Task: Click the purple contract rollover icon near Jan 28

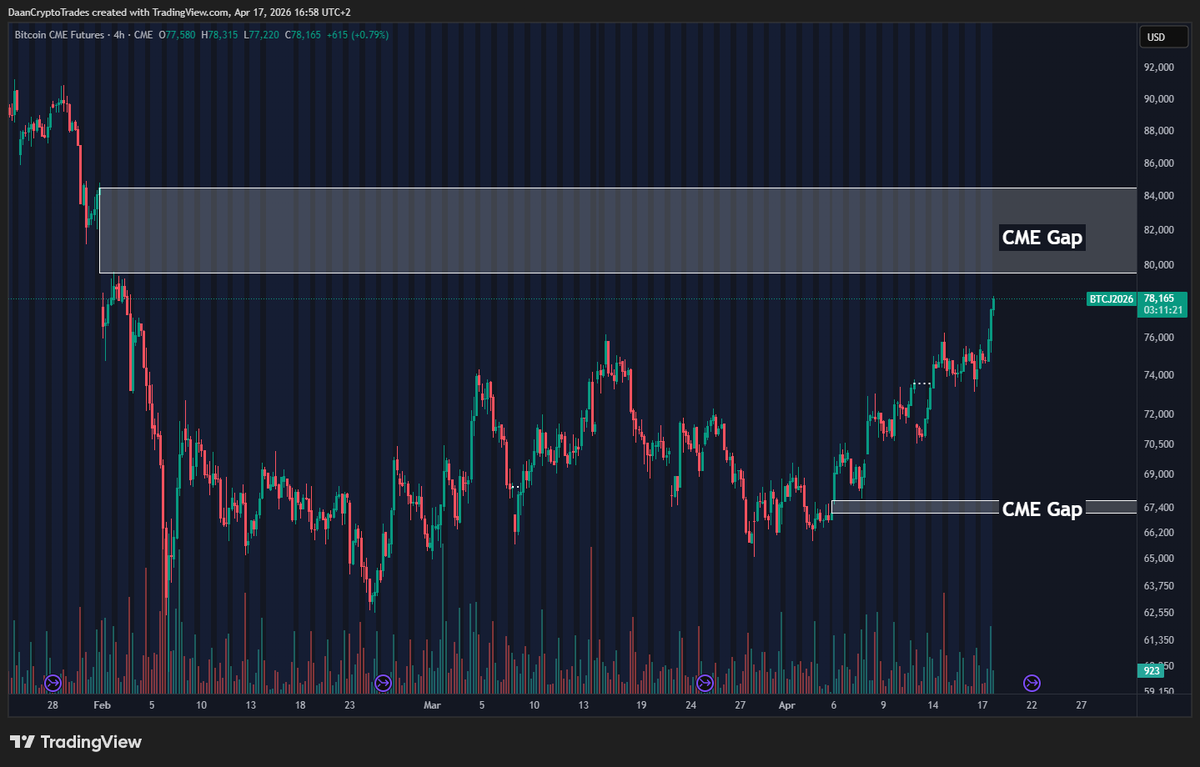Action: pyautogui.click(x=51, y=683)
